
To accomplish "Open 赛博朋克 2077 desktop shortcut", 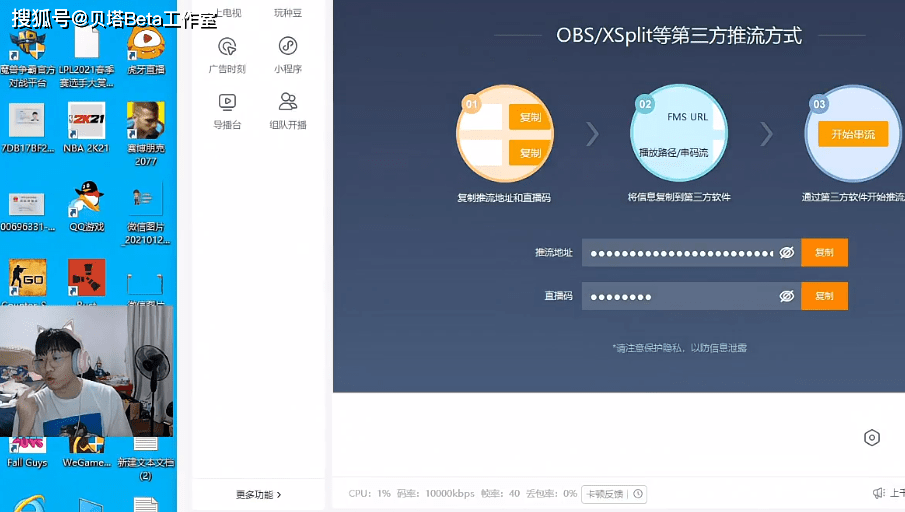I will coord(145,134).
